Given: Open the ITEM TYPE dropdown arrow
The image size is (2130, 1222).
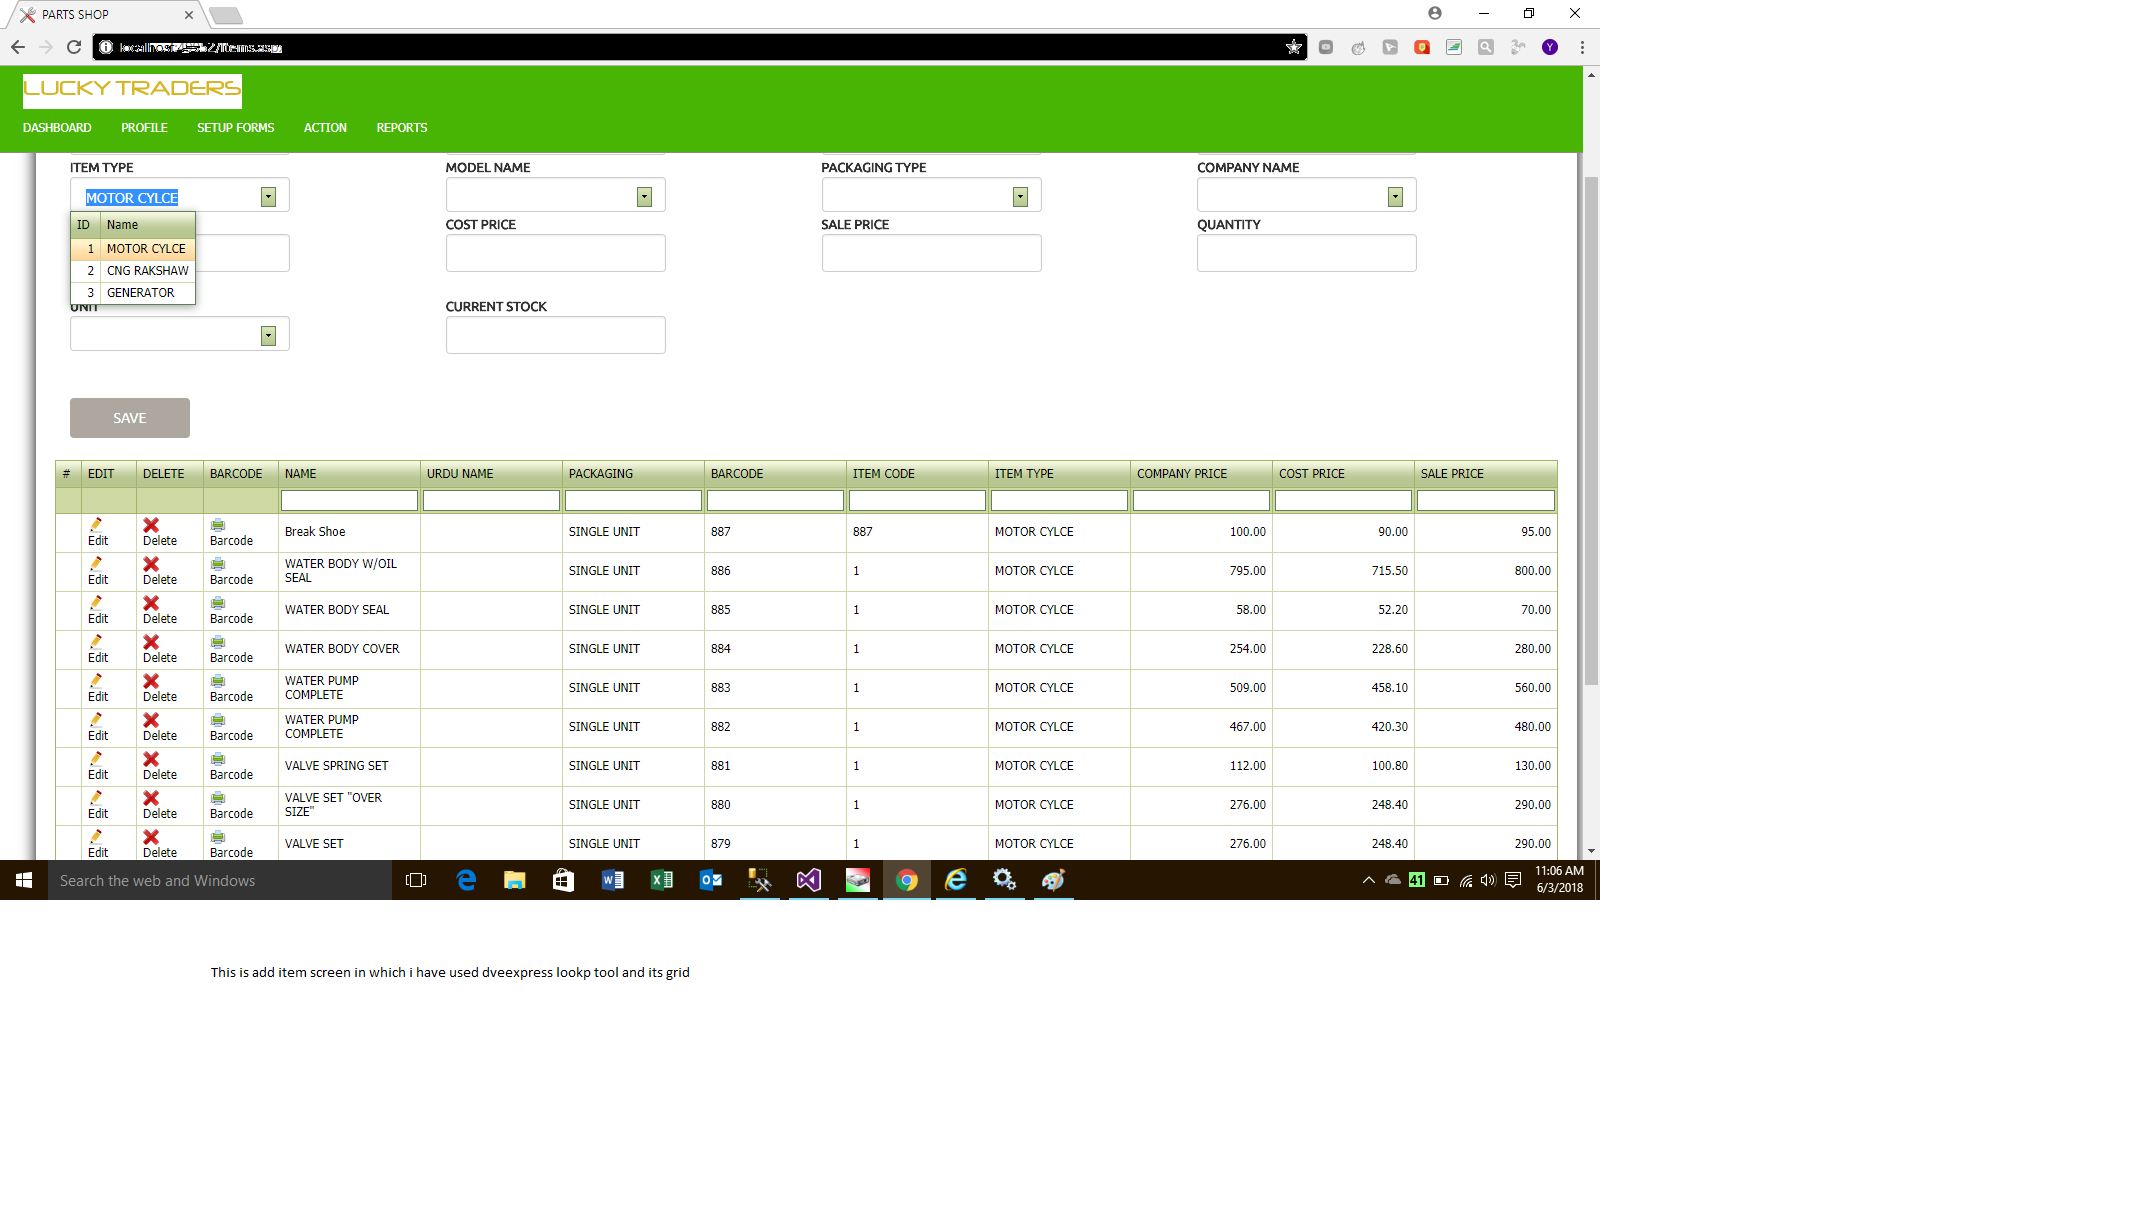Looking at the screenshot, I should (x=268, y=197).
